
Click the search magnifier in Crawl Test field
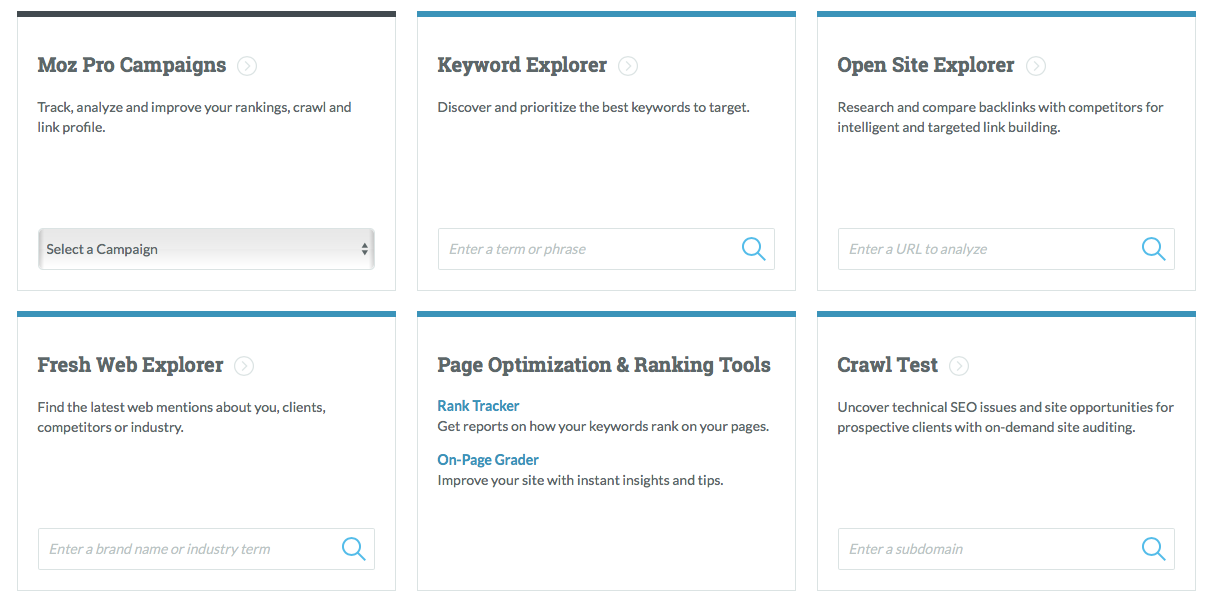1153,549
